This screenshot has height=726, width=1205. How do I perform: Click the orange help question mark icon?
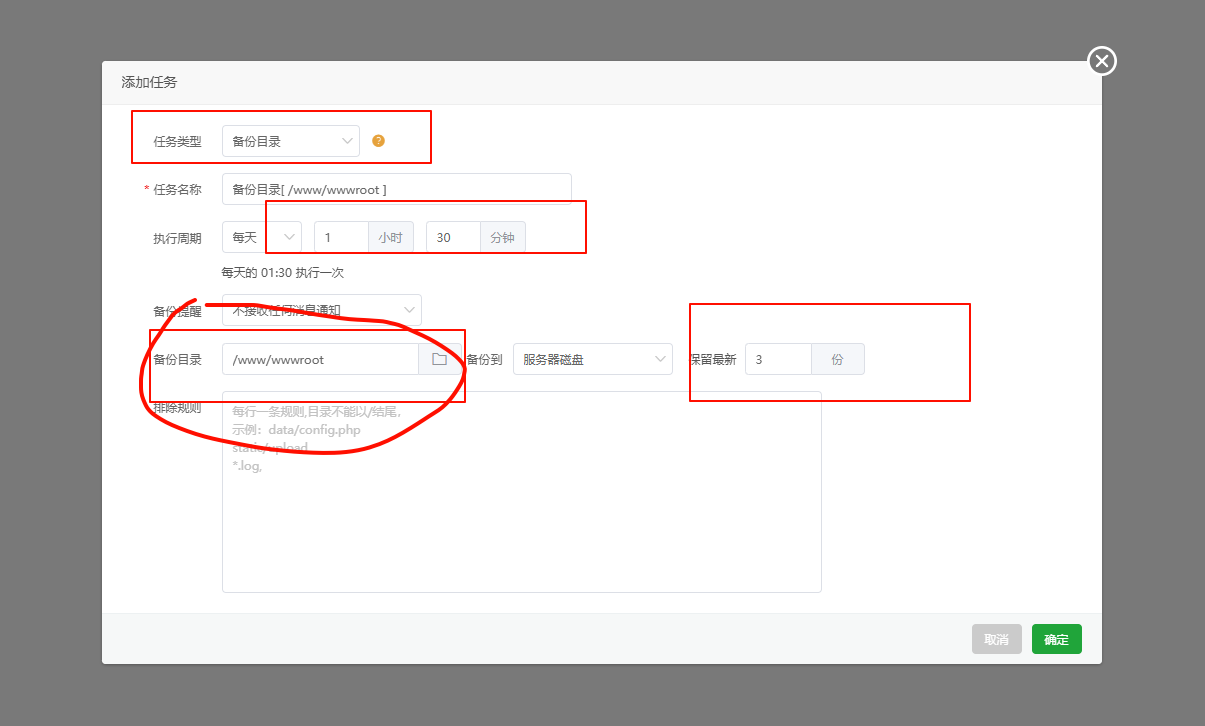tap(378, 141)
